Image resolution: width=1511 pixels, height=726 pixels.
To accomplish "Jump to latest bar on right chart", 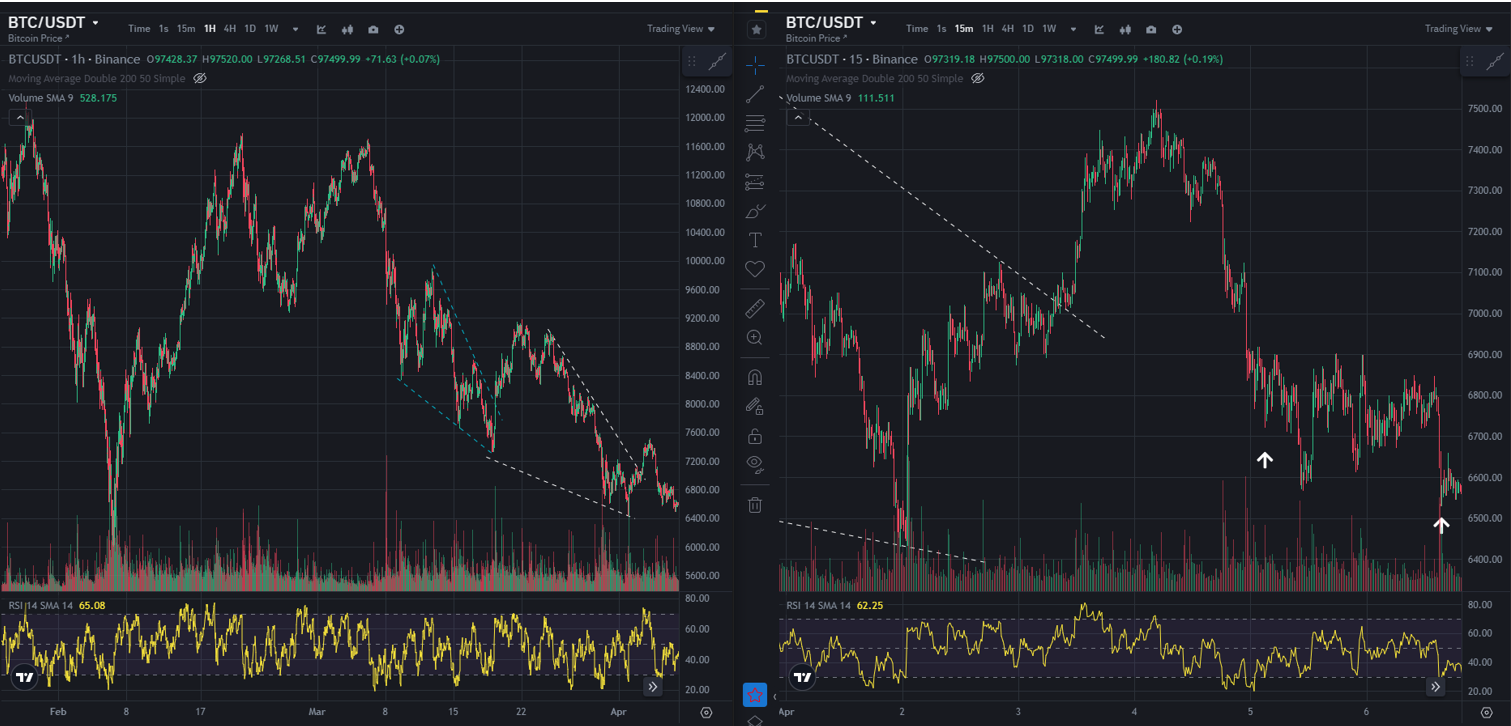I will pyautogui.click(x=1436, y=687).
